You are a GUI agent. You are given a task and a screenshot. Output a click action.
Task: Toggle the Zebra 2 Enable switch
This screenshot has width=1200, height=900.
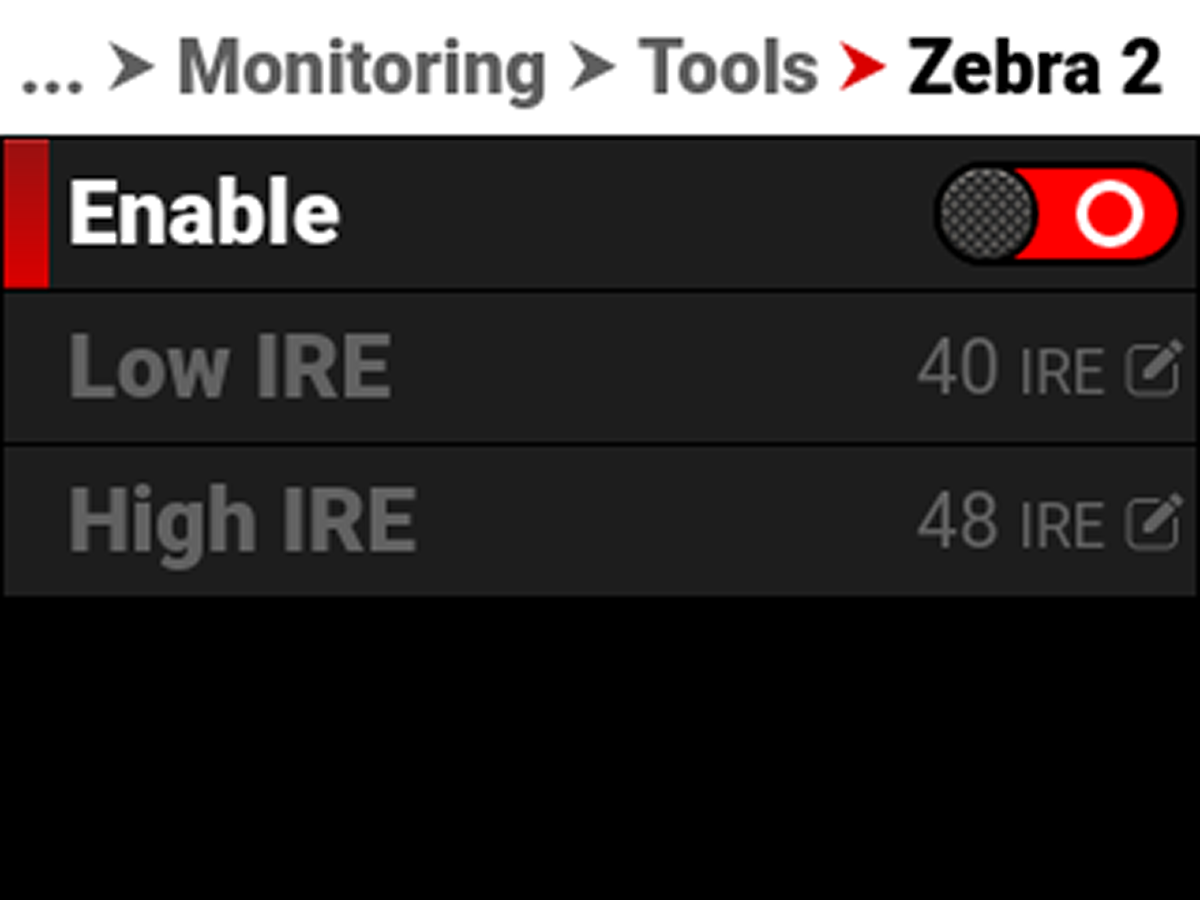[x=1058, y=214]
